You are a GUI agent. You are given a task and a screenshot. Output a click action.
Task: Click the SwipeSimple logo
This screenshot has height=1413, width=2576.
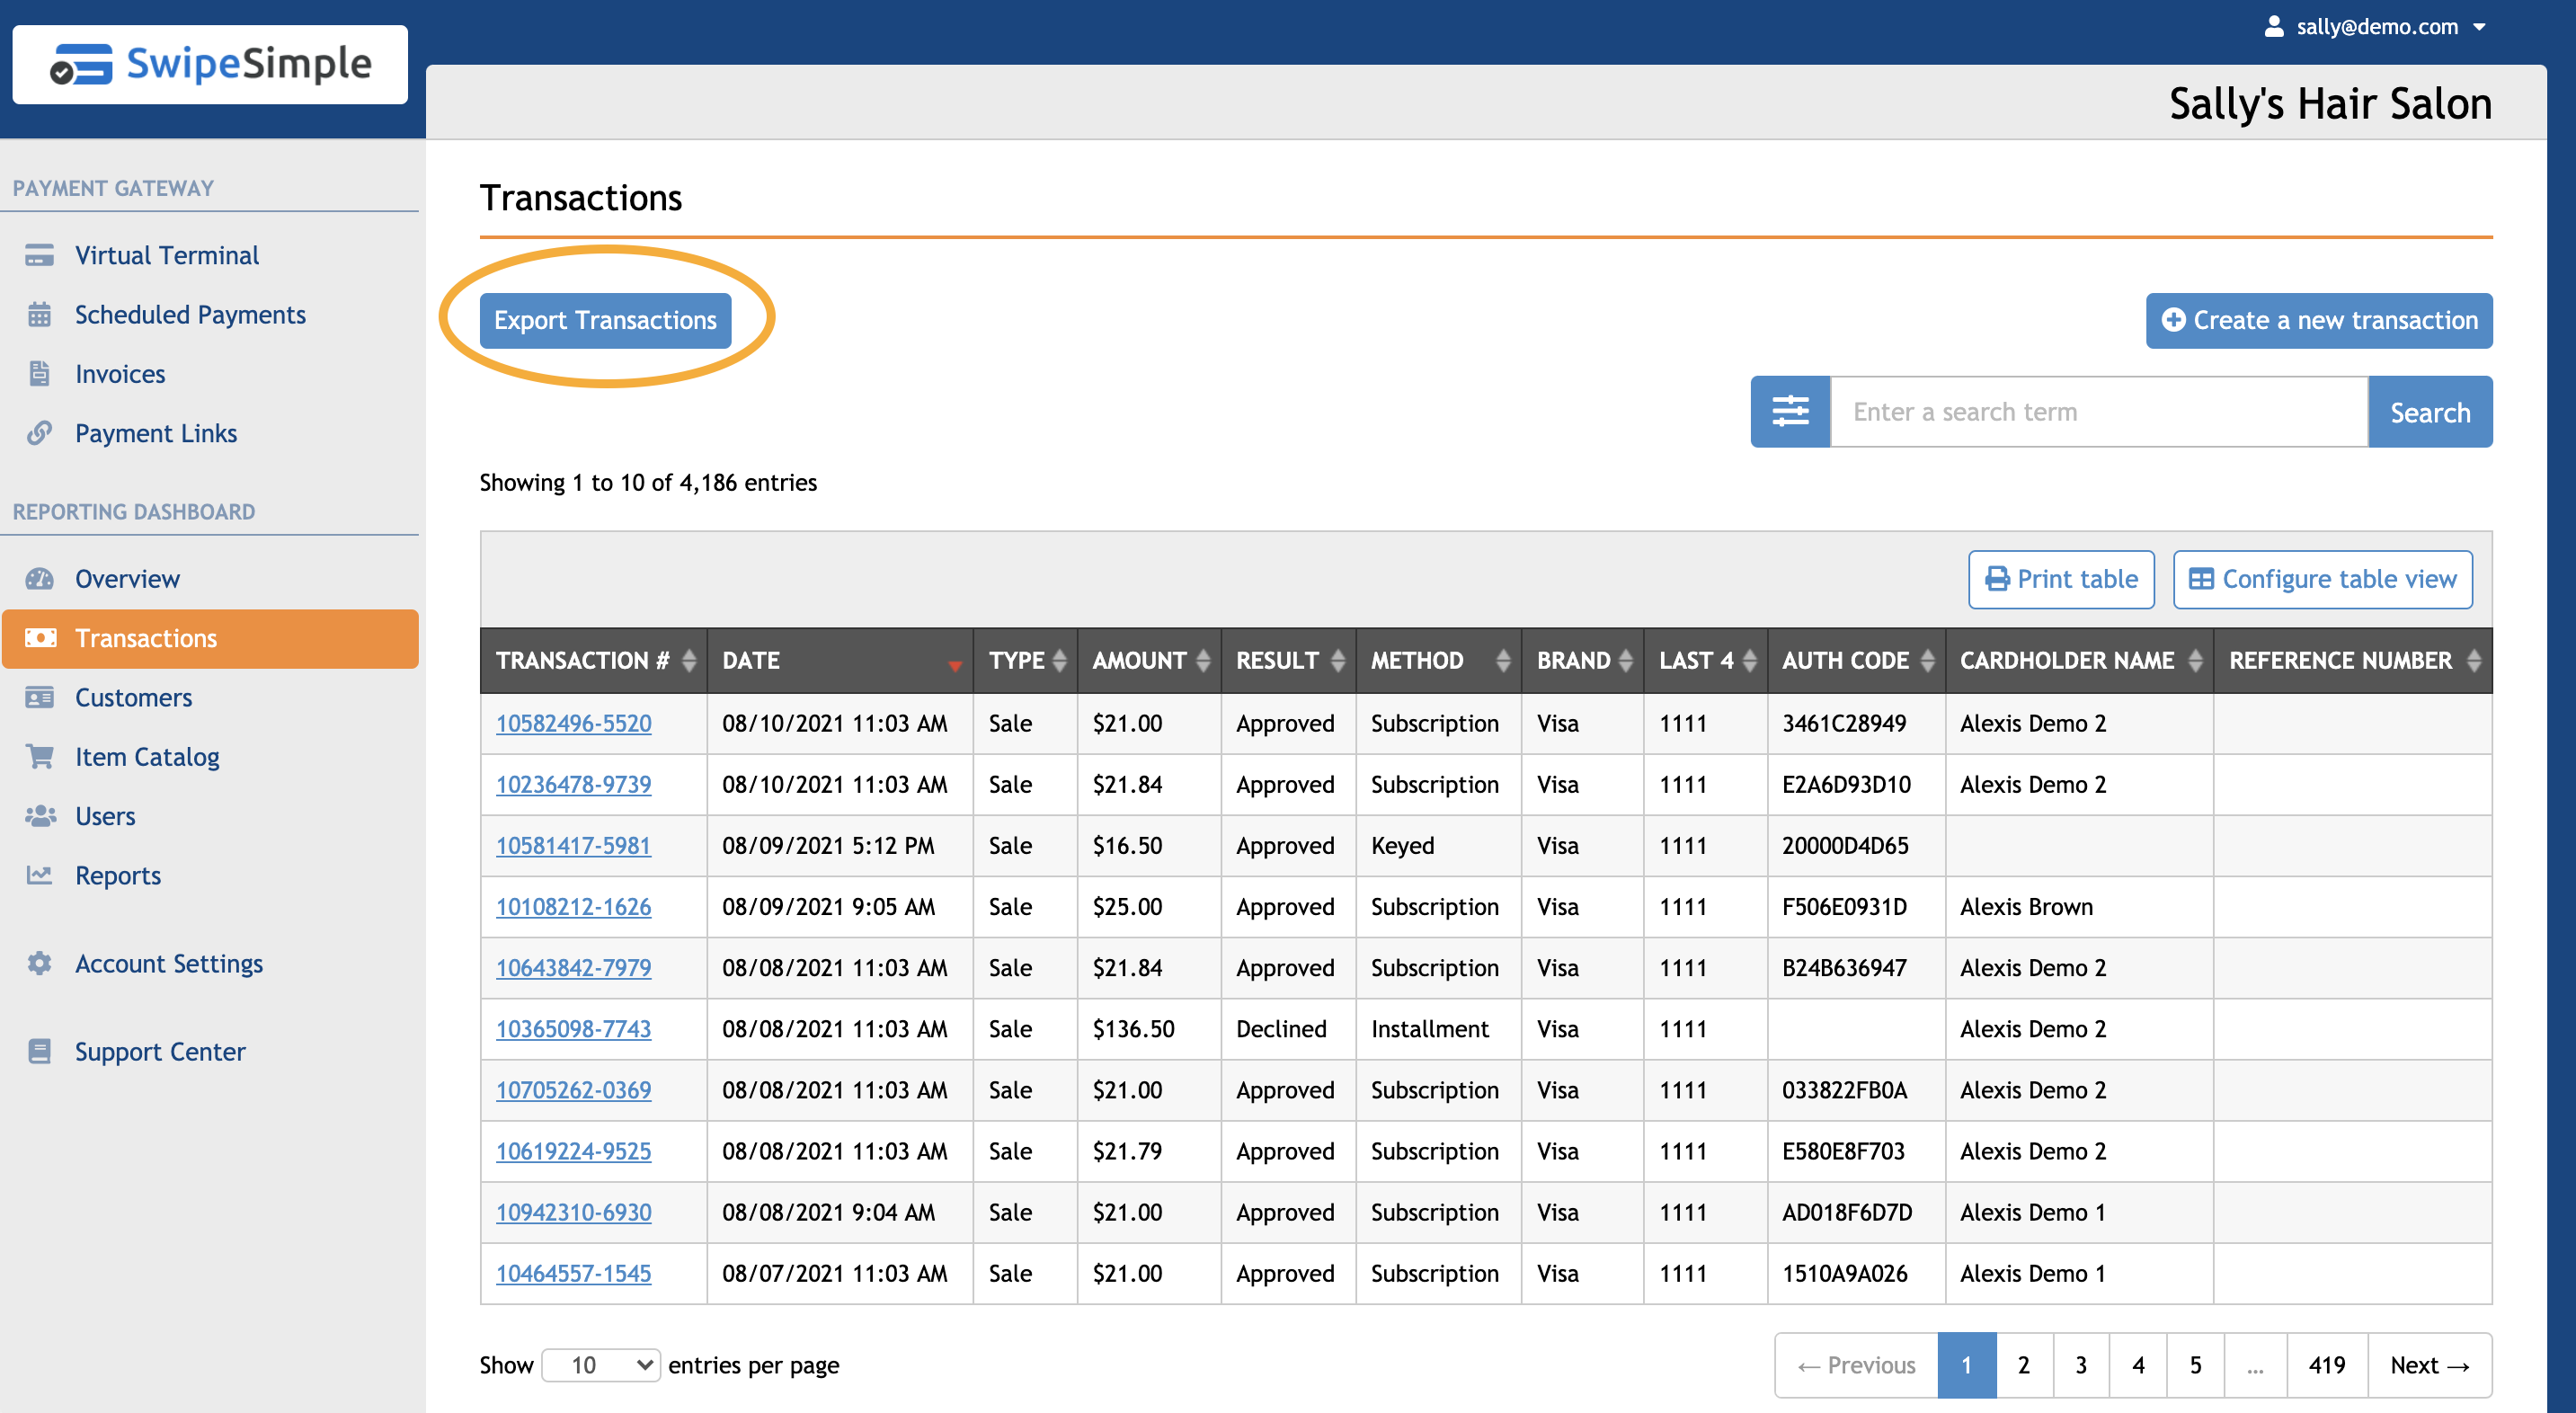(210, 64)
